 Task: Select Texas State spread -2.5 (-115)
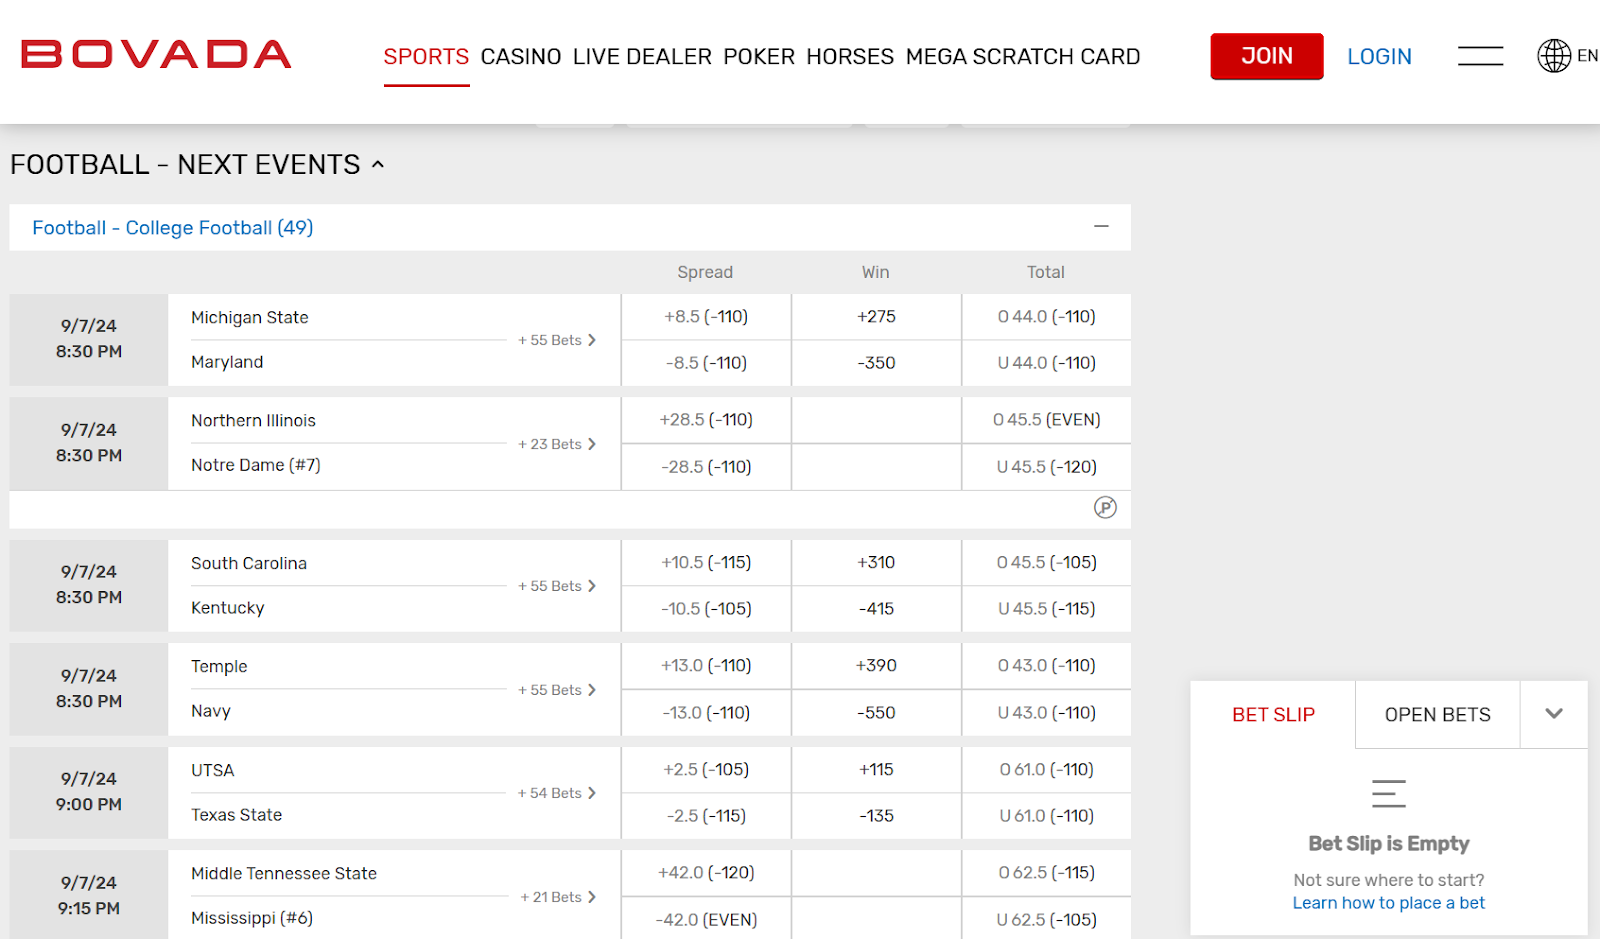click(x=706, y=816)
